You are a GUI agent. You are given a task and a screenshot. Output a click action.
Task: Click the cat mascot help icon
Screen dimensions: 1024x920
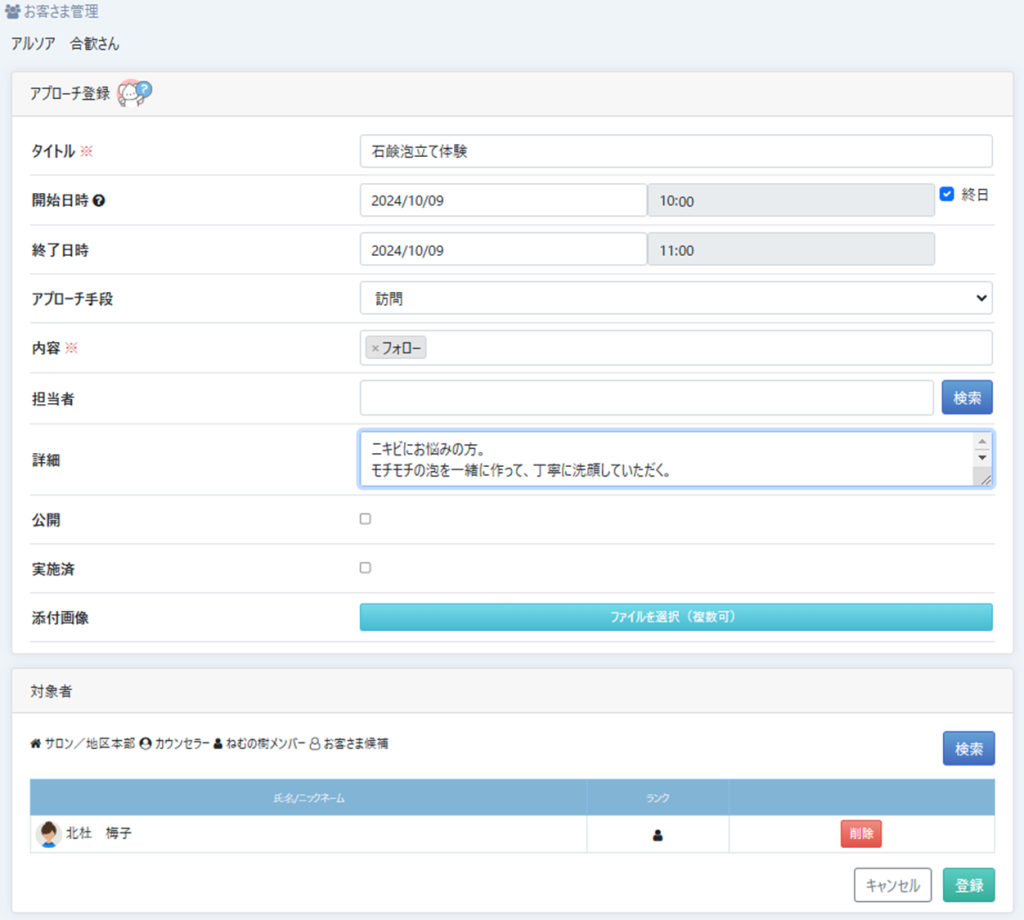tap(134, 94)
